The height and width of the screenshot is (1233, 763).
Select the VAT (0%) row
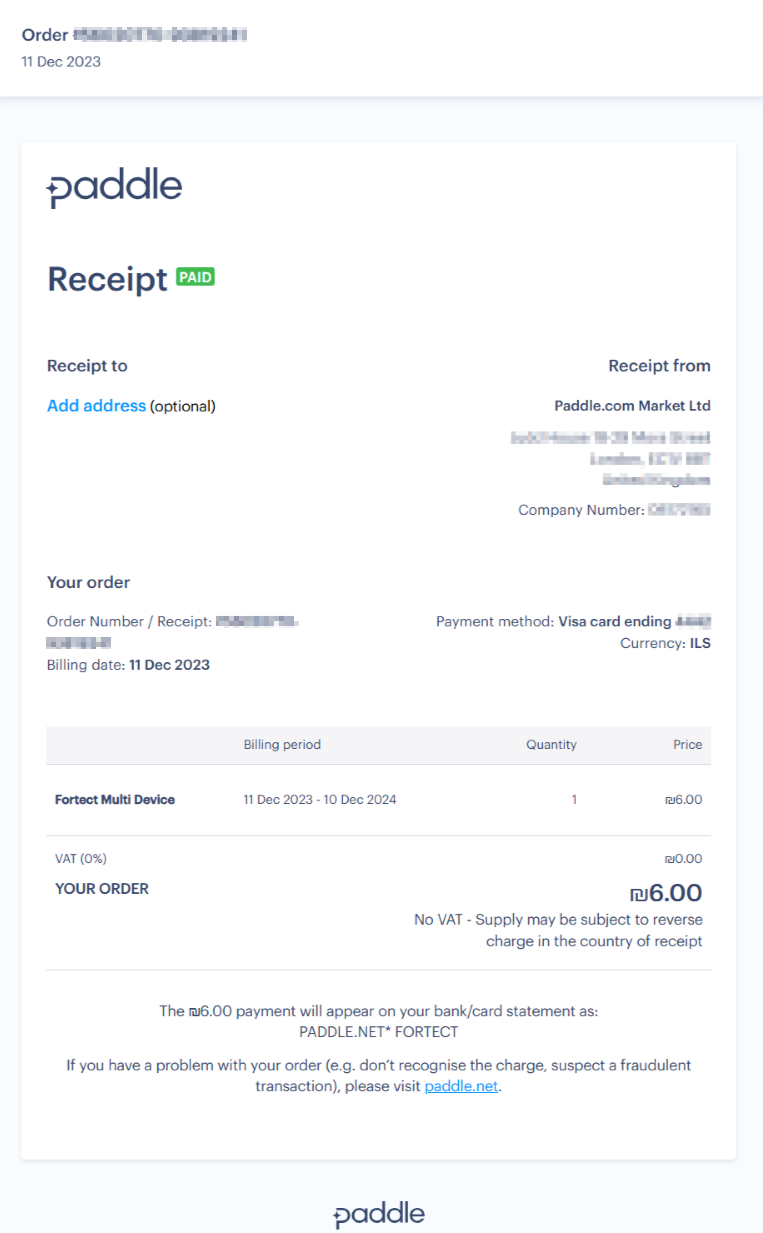[77, 858]
